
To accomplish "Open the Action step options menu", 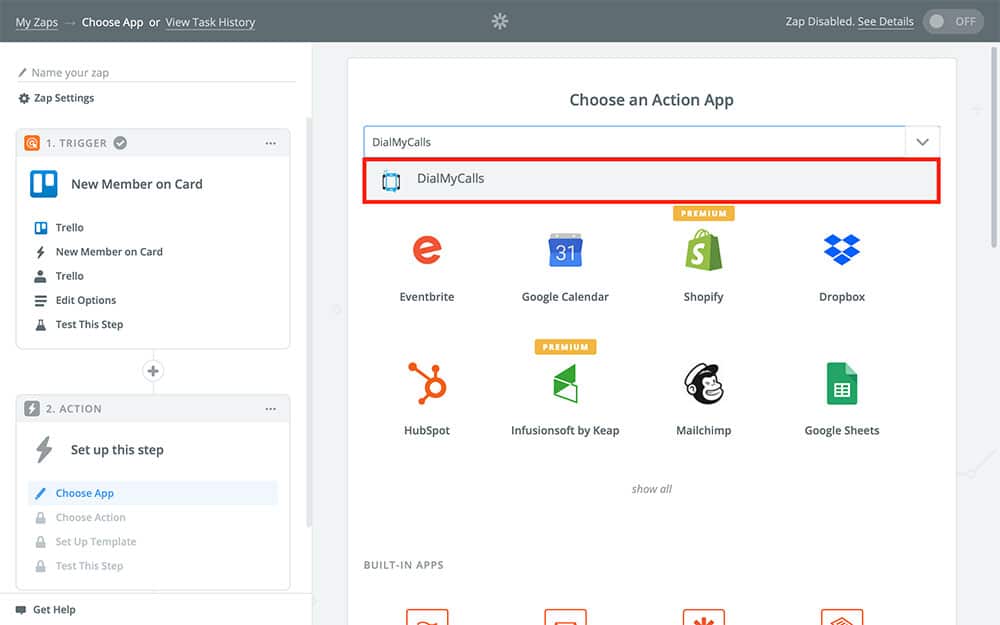I will pyautogui.click(x=270, y=409).
